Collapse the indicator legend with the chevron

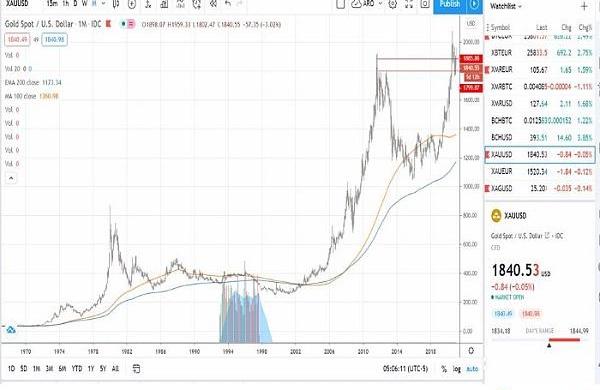pyautogui.click(x=11, y=178)
